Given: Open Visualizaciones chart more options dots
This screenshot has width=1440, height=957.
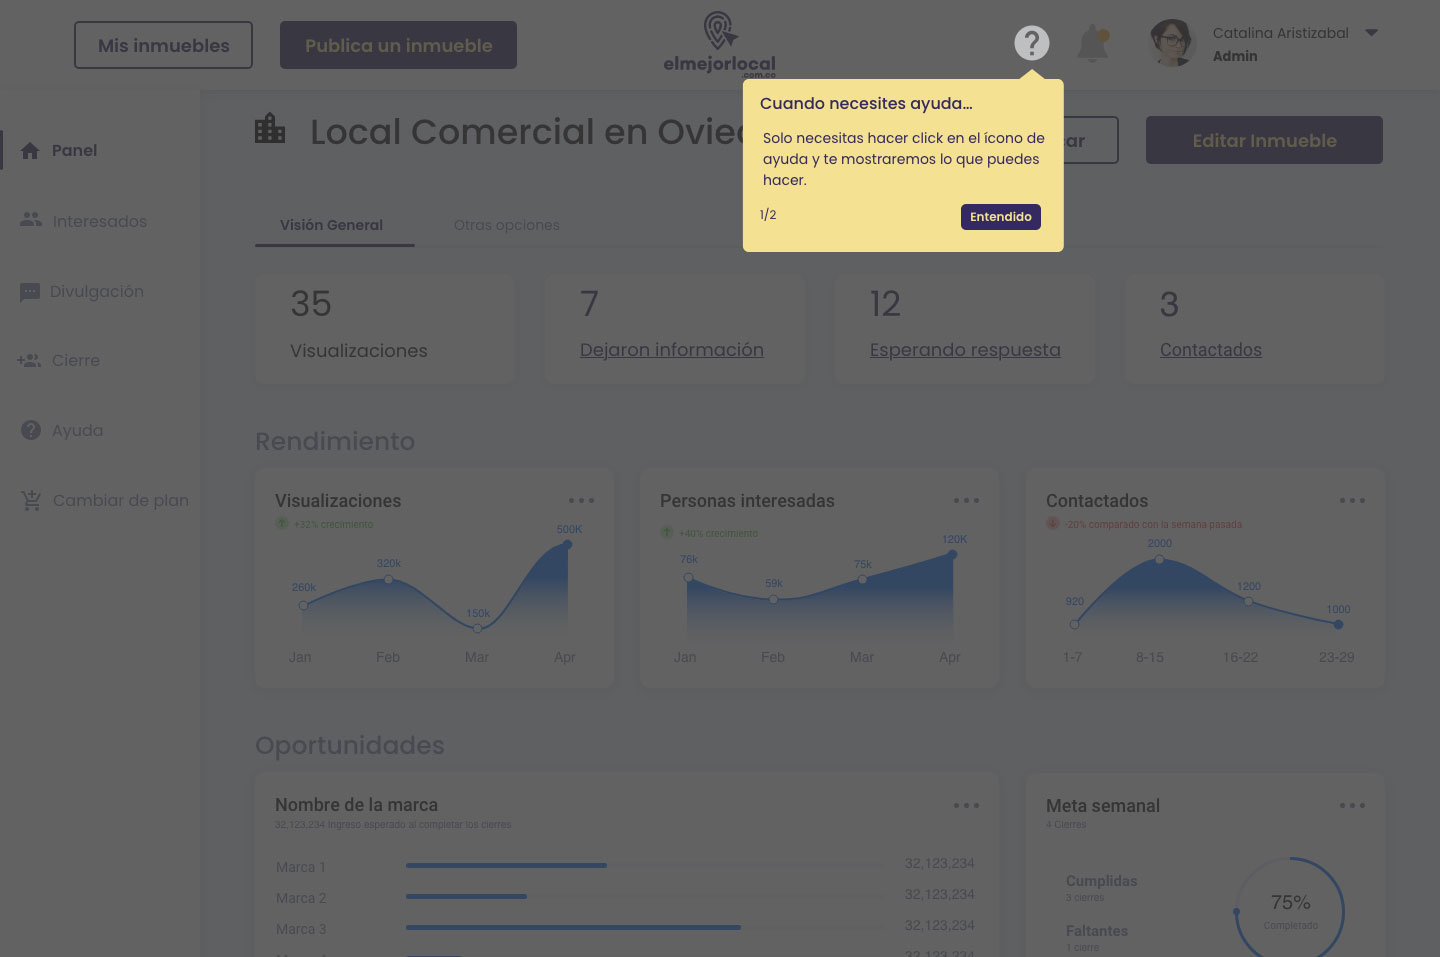Looking at the screenshot, I should coord(581,501).
